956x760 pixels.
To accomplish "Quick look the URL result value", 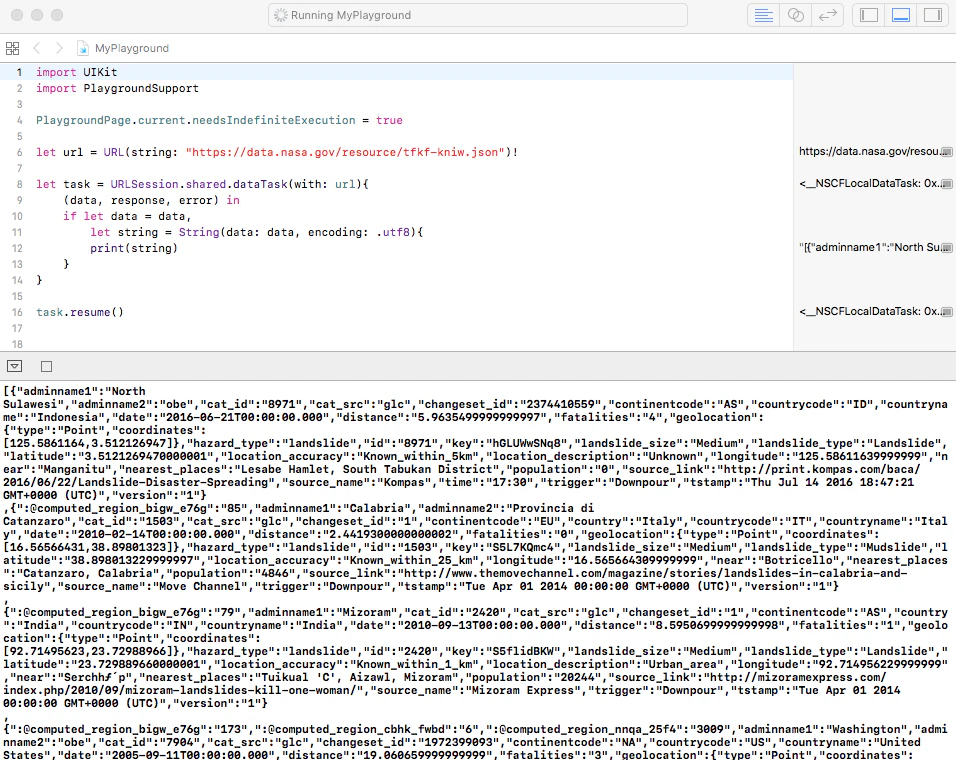I will point(946,152).
